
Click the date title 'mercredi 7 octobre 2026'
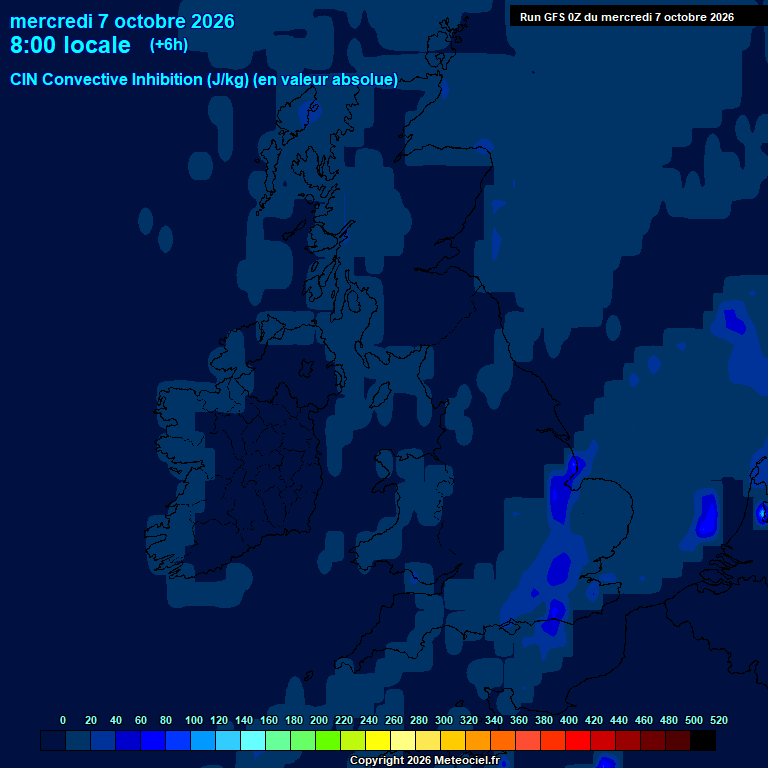[x=122, y=22]
